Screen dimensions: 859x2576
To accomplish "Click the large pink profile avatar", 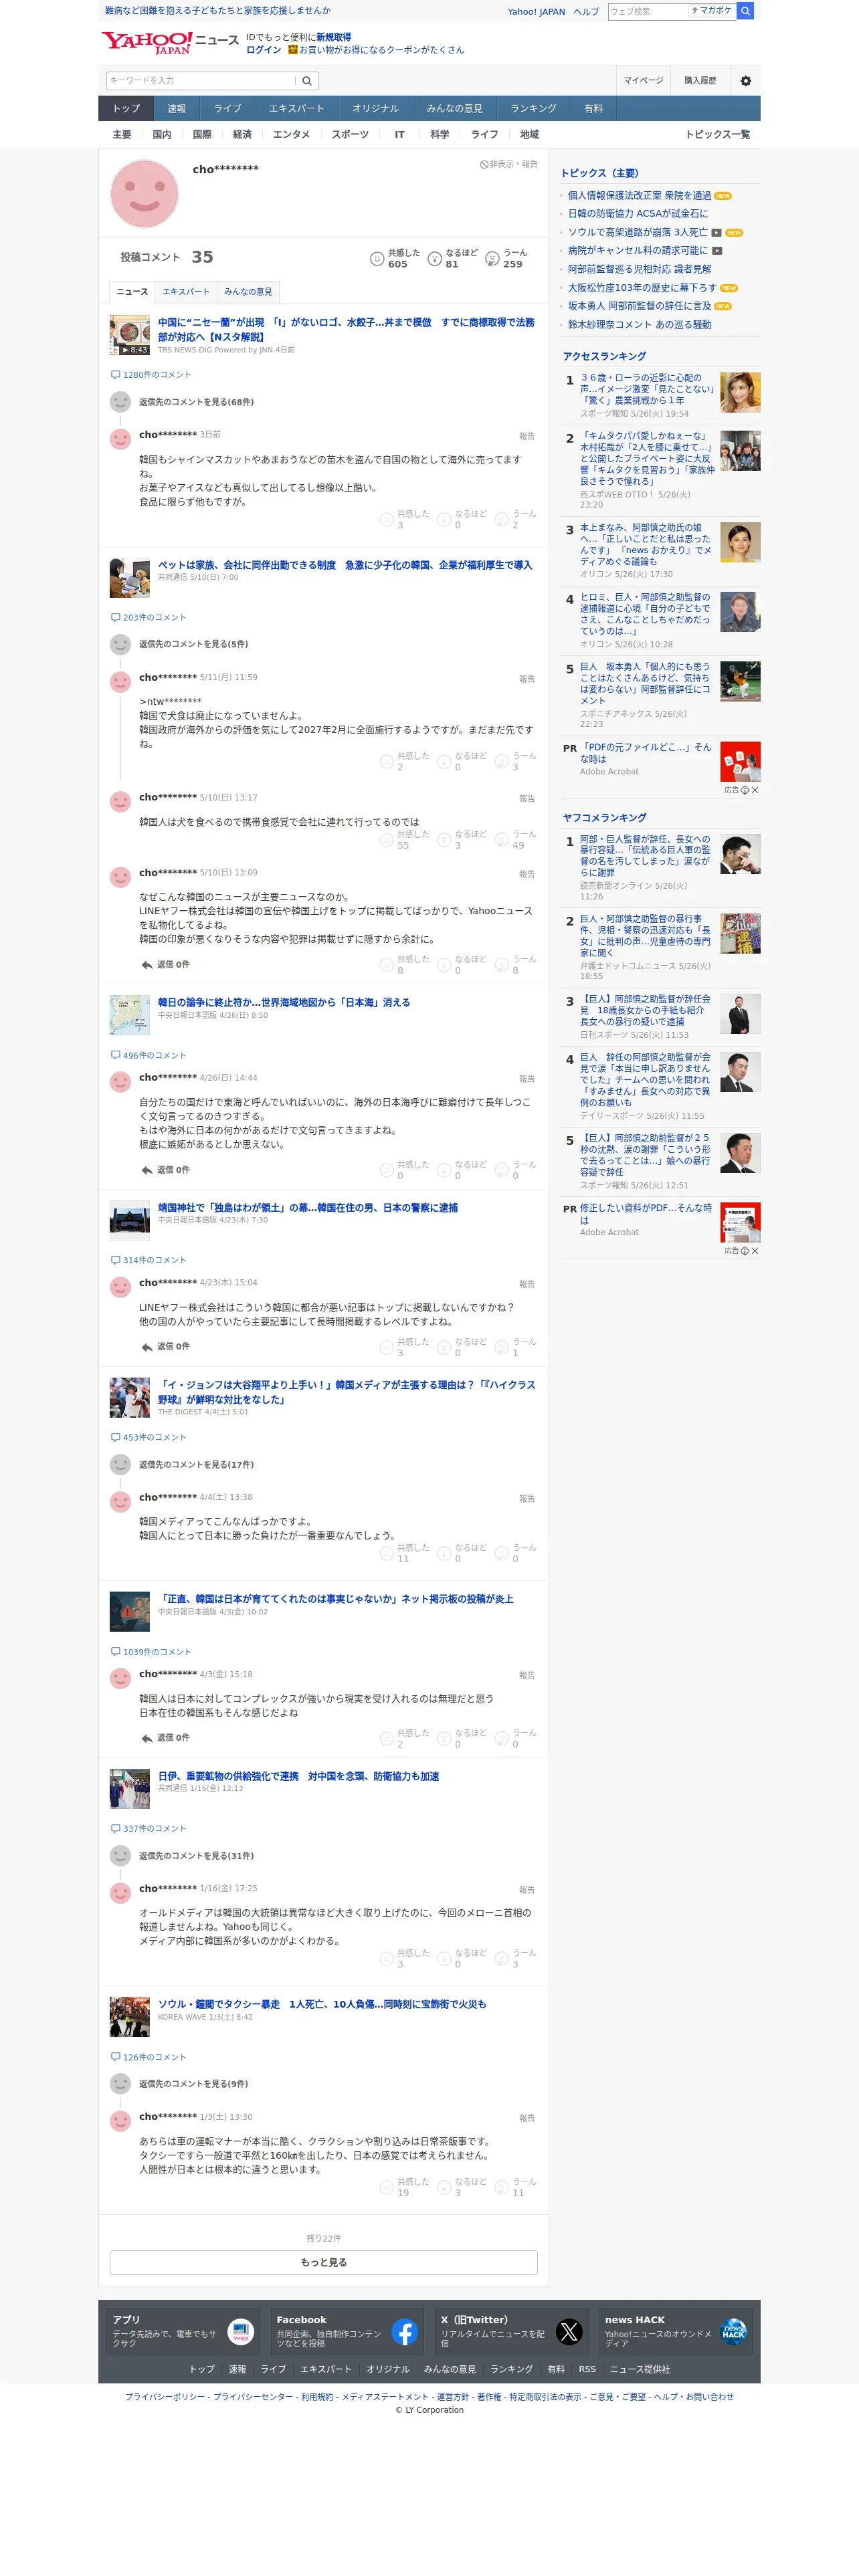I will pyautogui.click(x=144, y=194).
